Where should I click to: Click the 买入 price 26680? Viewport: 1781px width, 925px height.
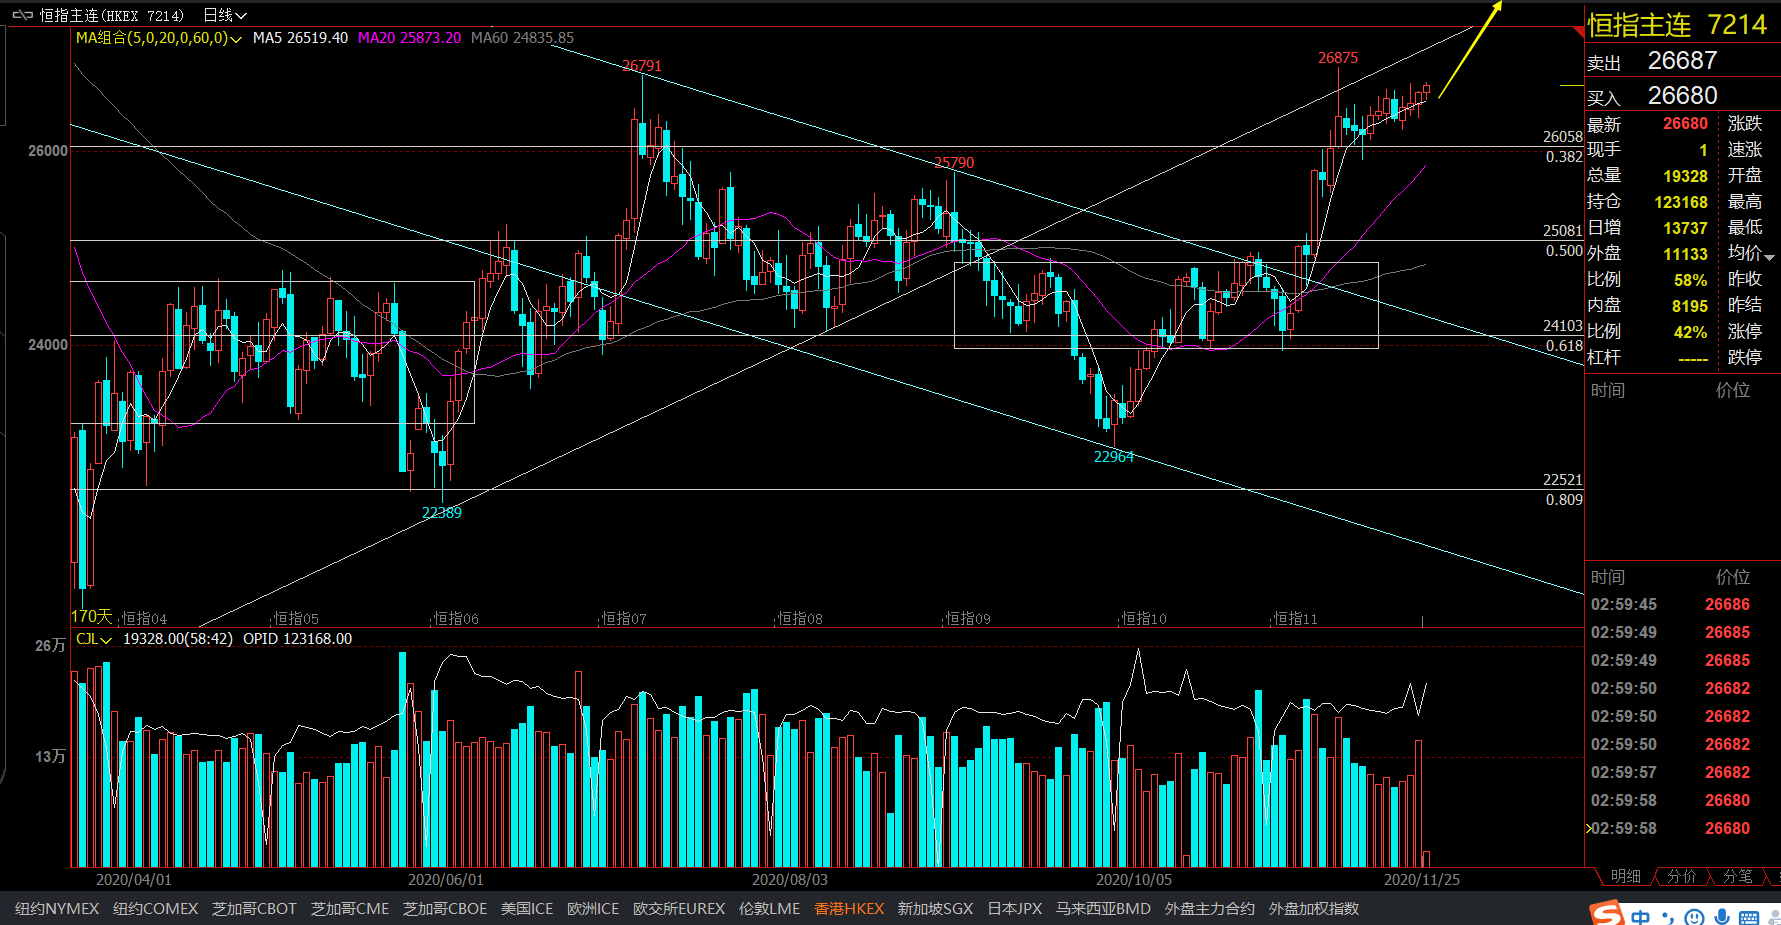[1682, 96]
